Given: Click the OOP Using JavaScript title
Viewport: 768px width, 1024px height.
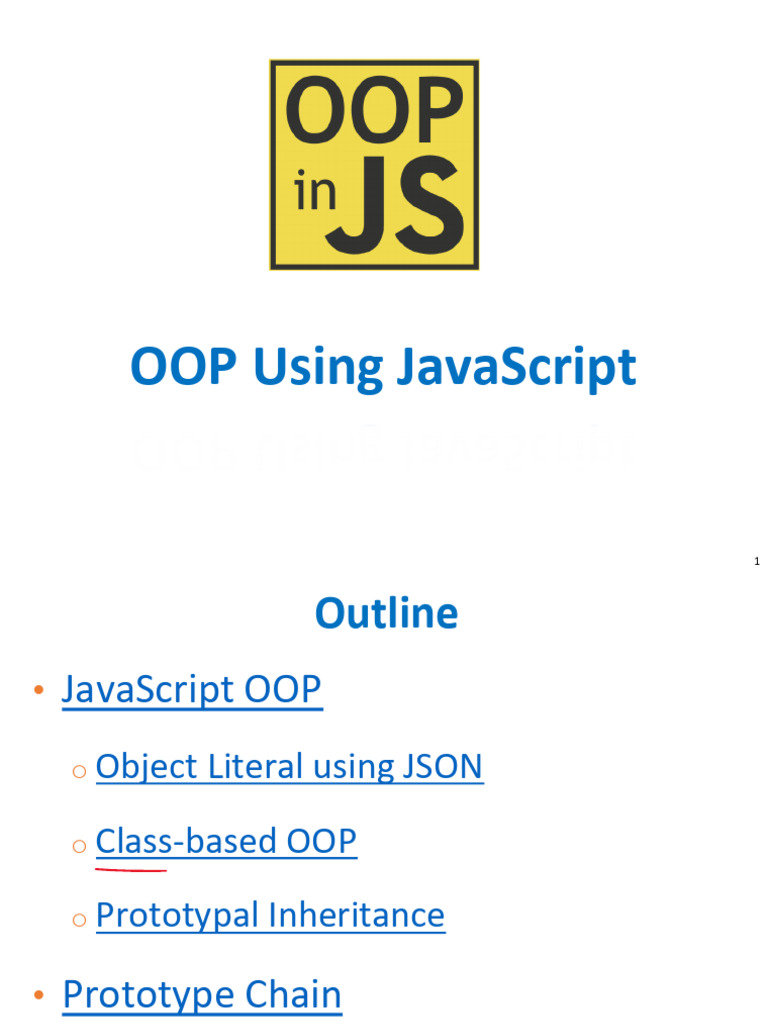Looking at the screenshot, I should point(383,368).
